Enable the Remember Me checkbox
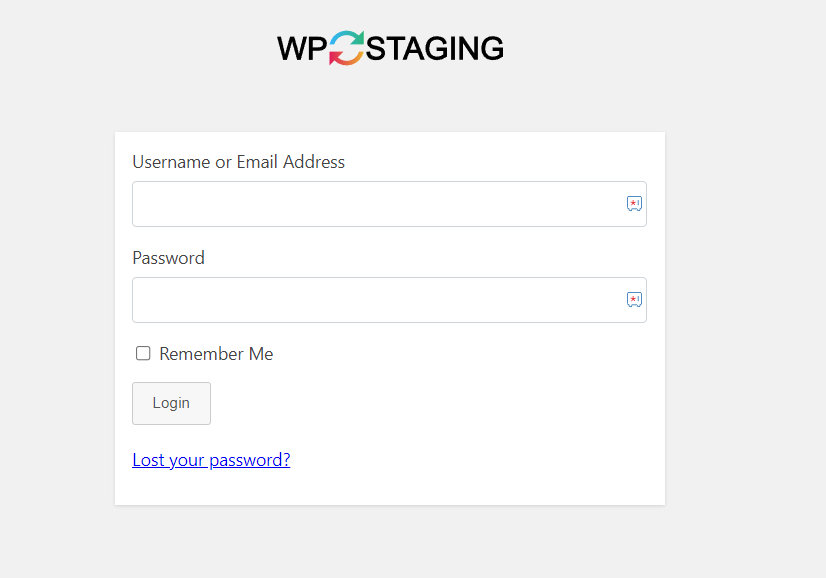The width and height of the screenshot is (826, 578). pyautogui.click(x=143, y=353)
